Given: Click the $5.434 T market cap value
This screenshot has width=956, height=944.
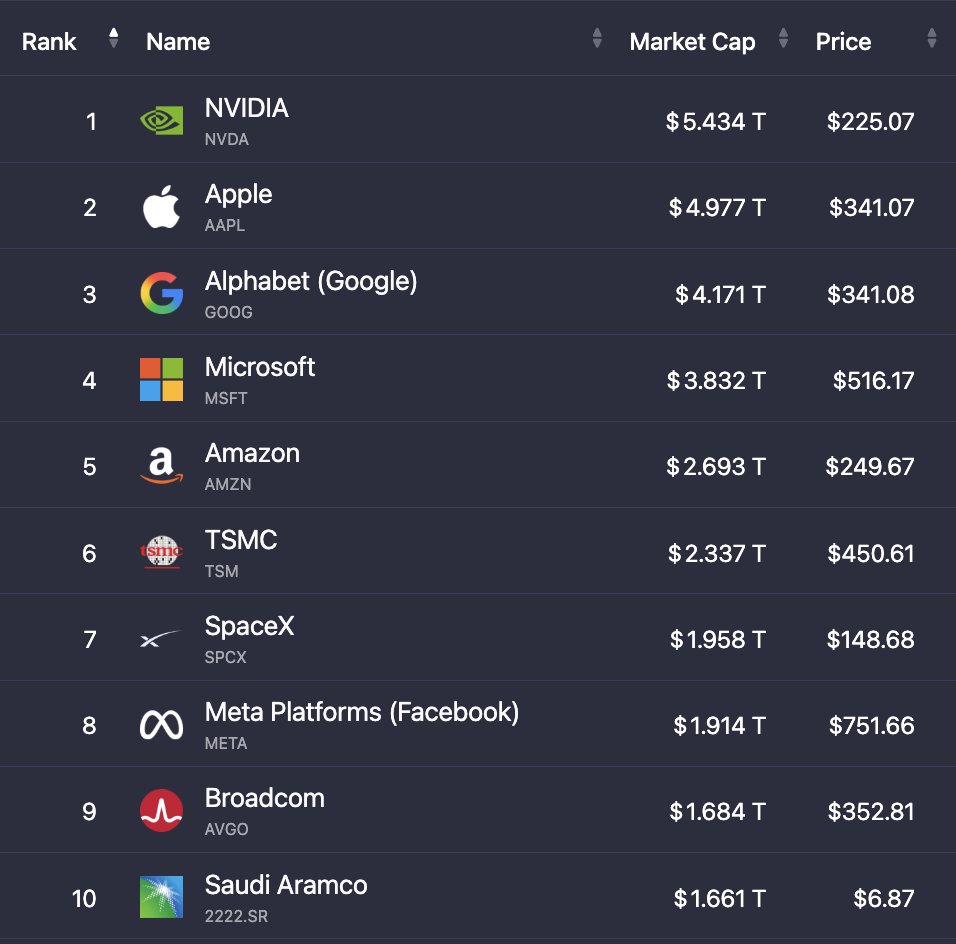Looking at the screenshot, I should click(x=716, y=121).
